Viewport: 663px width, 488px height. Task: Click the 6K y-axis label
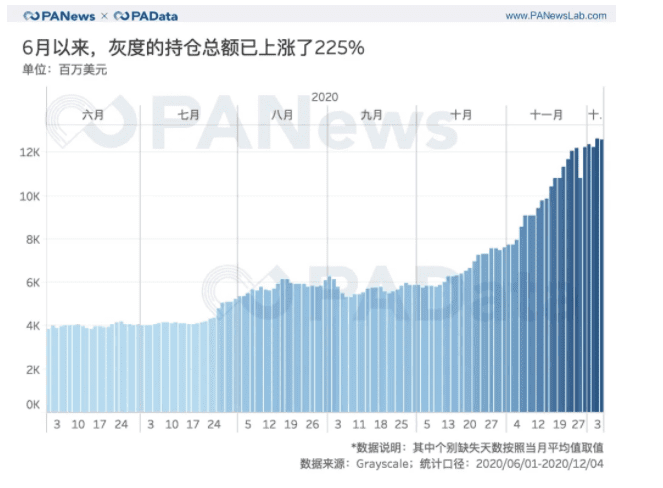tap(33, 282)
